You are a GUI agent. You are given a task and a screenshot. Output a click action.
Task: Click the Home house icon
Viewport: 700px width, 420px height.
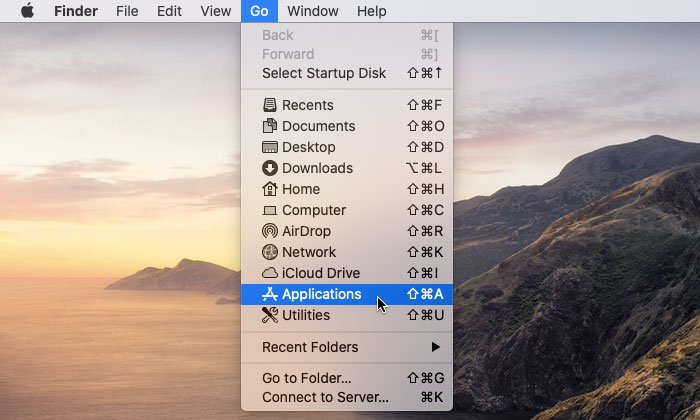[x=270, y=189]
